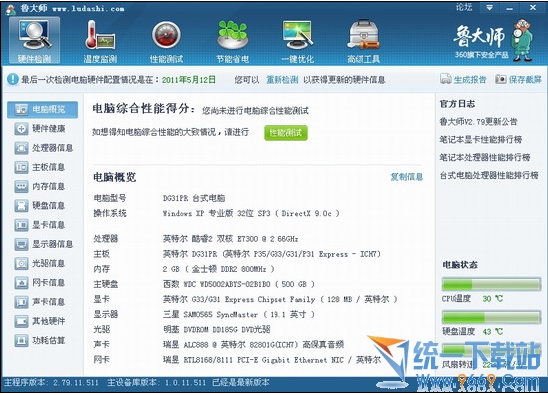548x395 pixels.
Task: Click the 一键优化 monitor icon
Action: [x=298, y=34]
